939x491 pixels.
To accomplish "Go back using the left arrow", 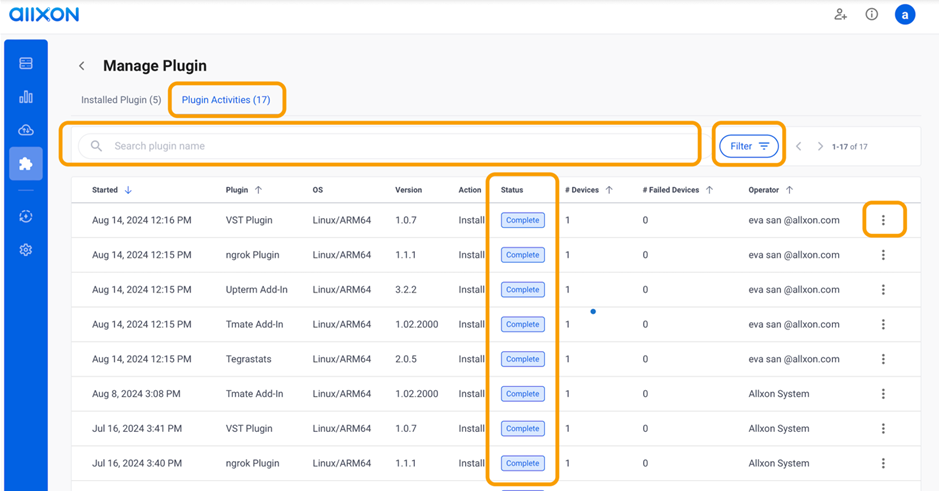I will 82,66.
